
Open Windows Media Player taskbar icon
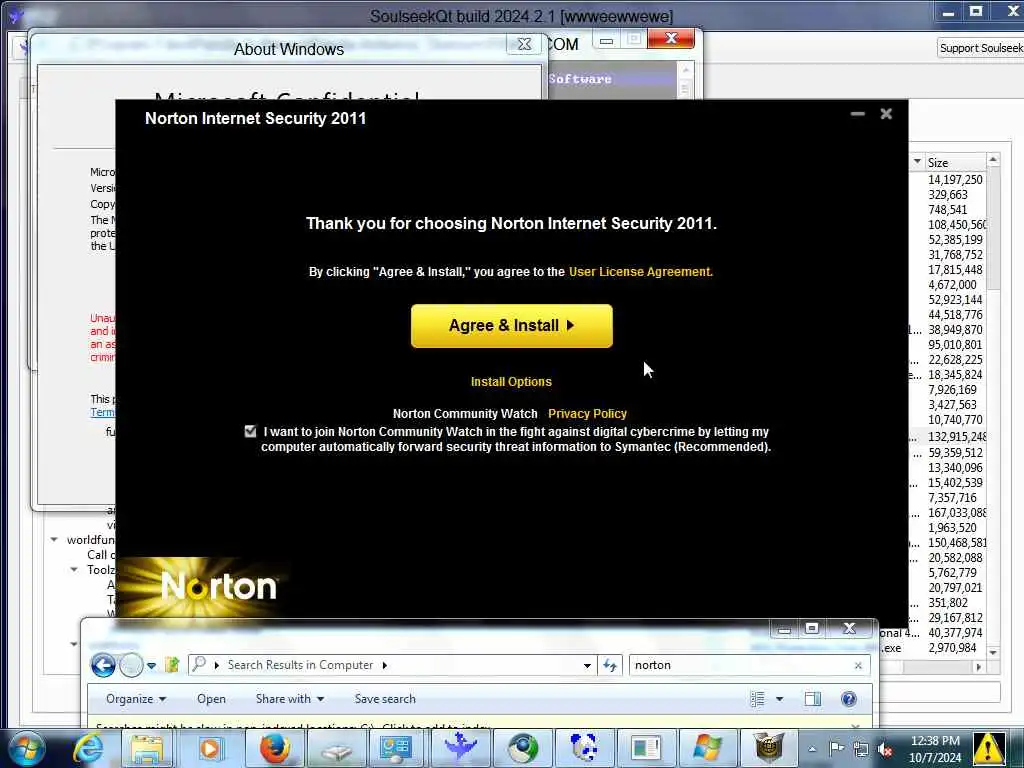[x=209, y=748]
